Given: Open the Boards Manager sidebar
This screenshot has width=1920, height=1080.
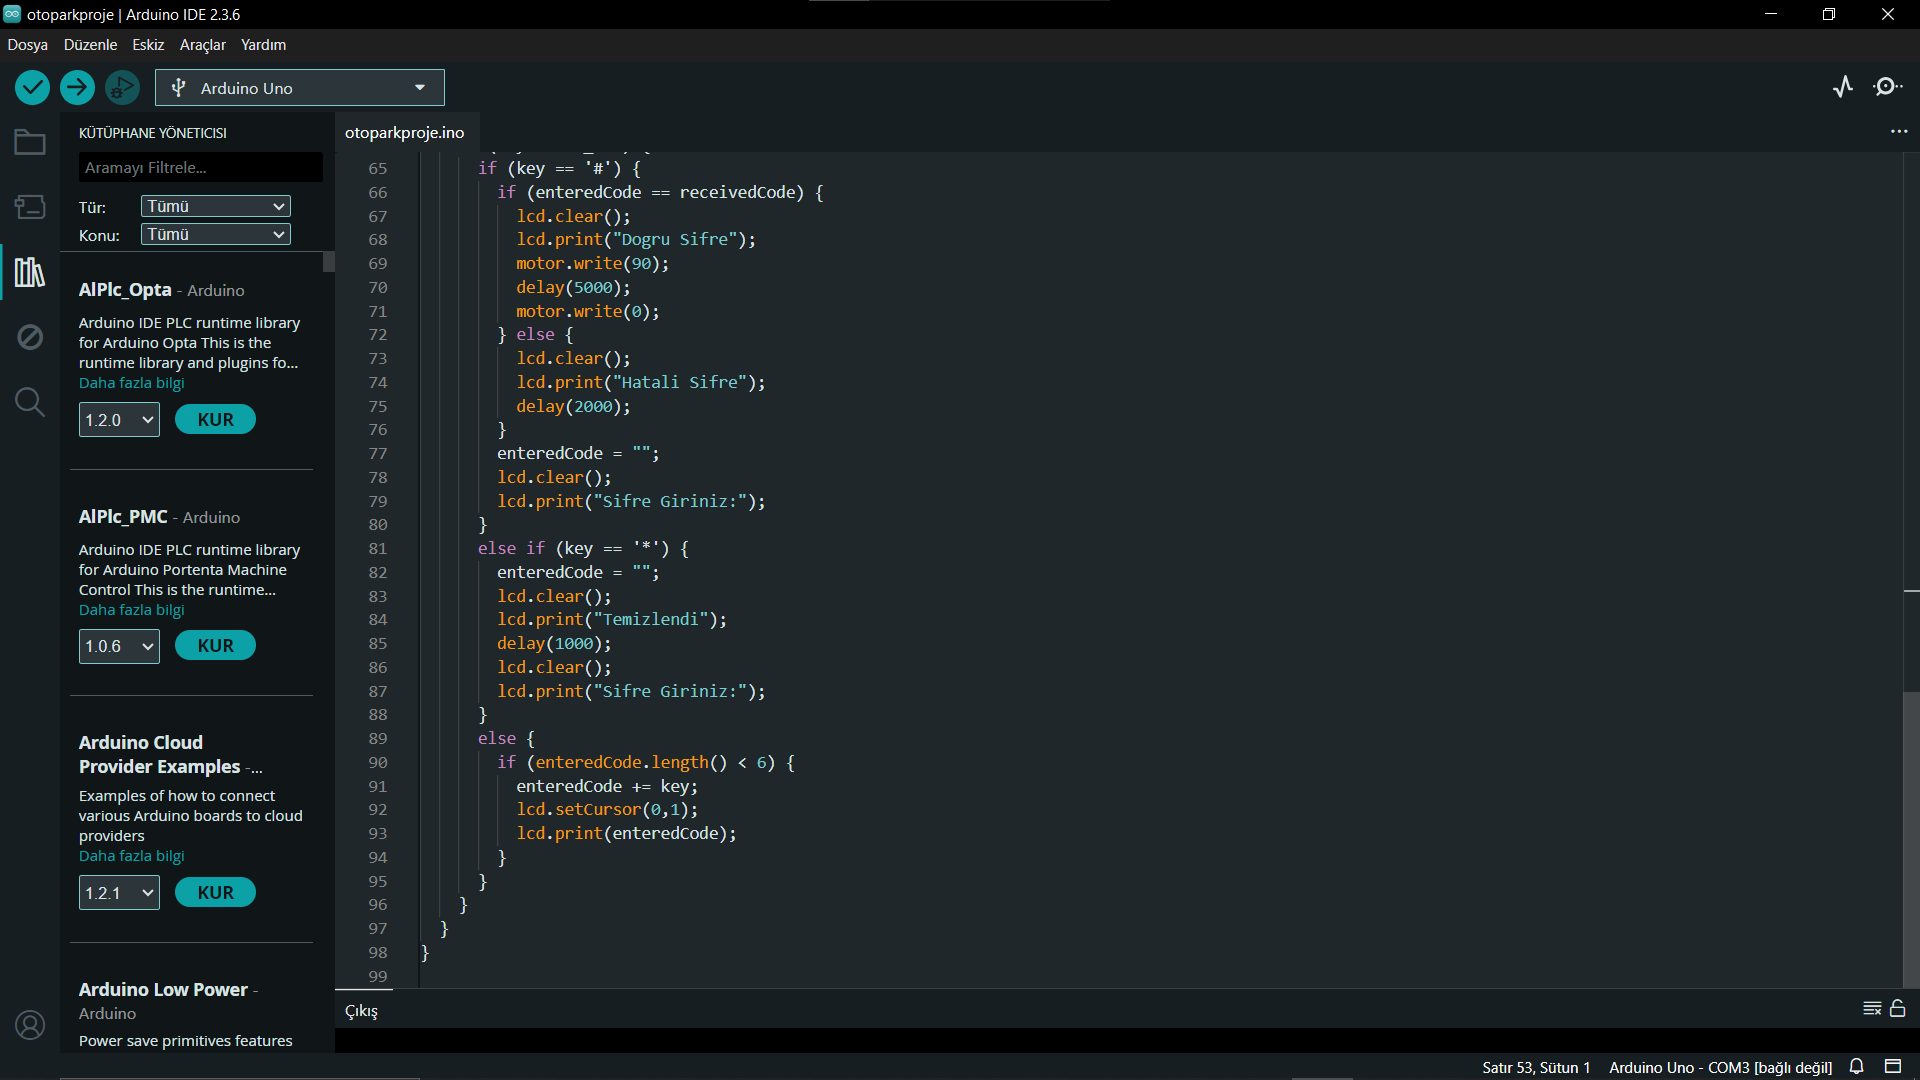Looking at the screenshot, I should tap(30, 207).
